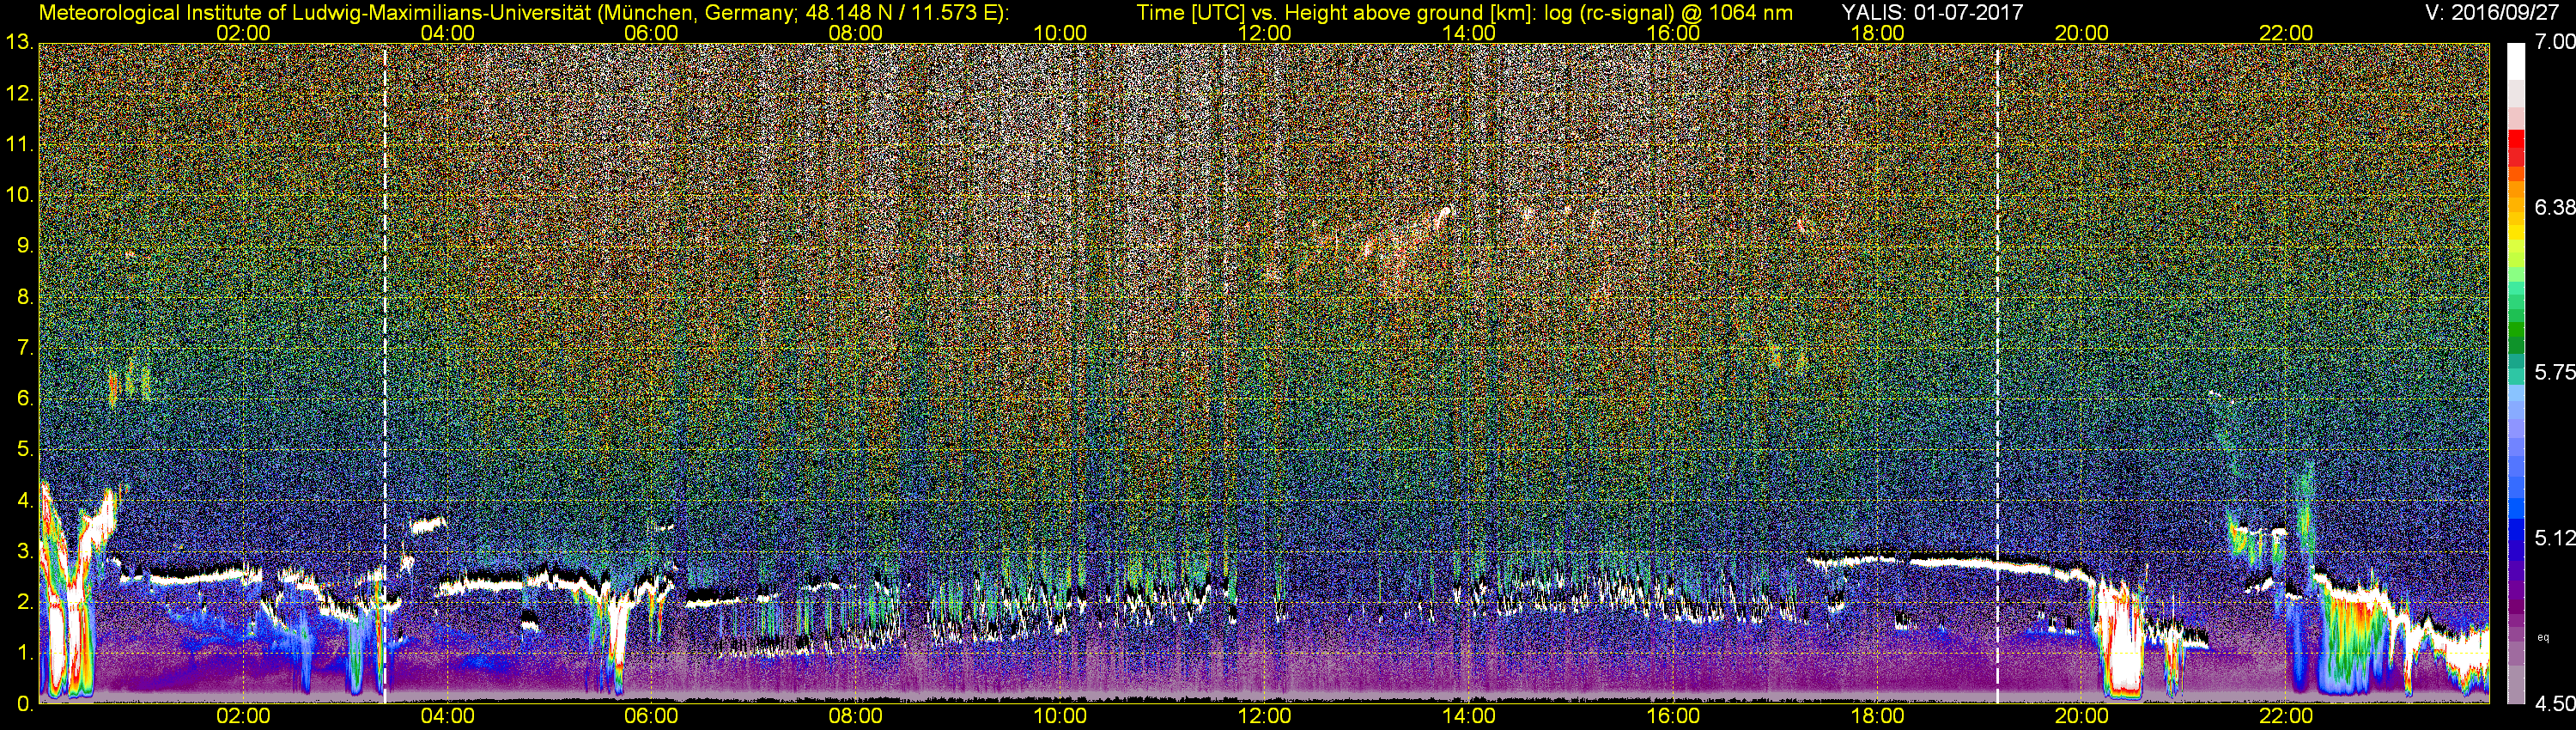Viewport: 2576px width, 730px height.
Task: Click the dashed white marker line after 19:00
Action: coord(1997,374)
